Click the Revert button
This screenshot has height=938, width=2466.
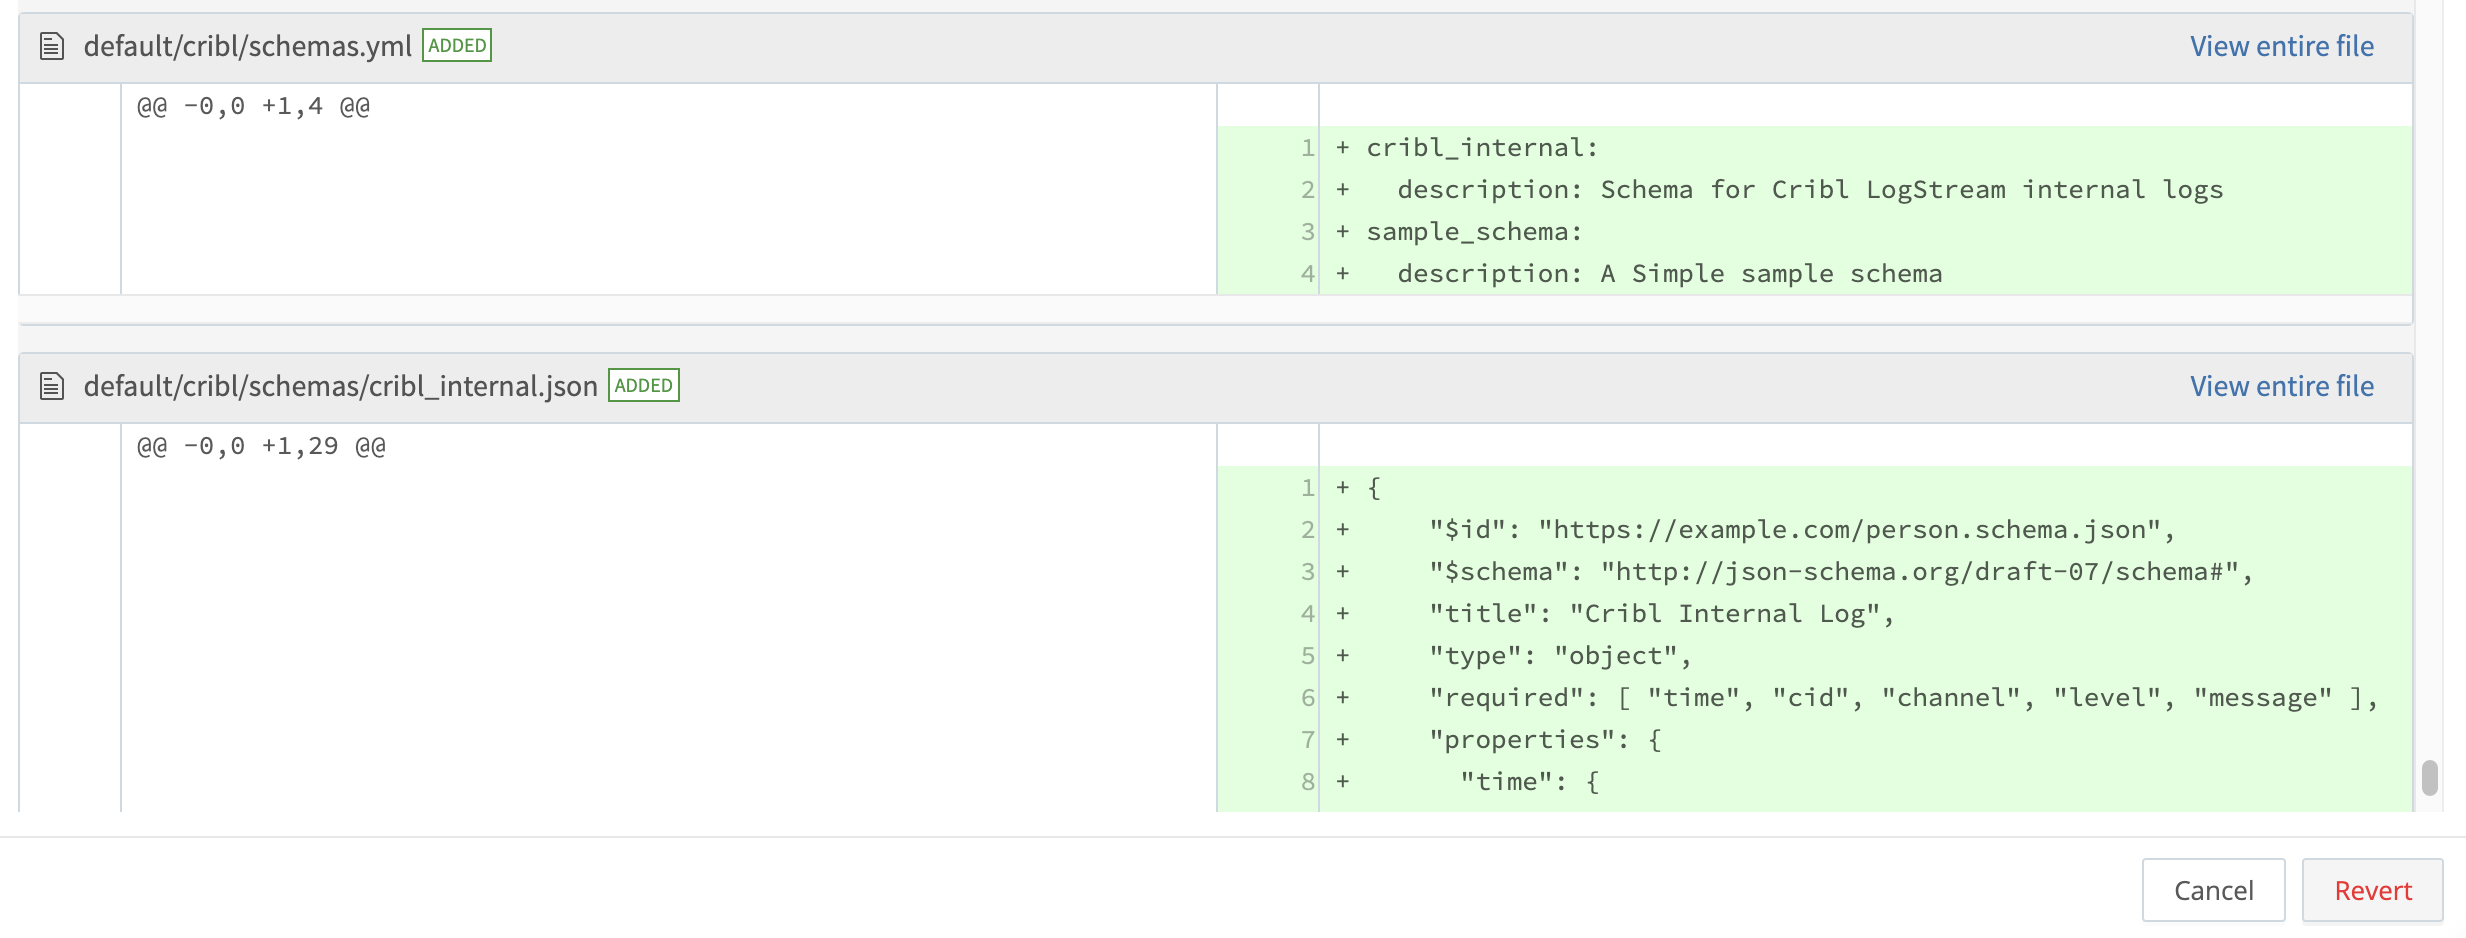point(2372,889)
